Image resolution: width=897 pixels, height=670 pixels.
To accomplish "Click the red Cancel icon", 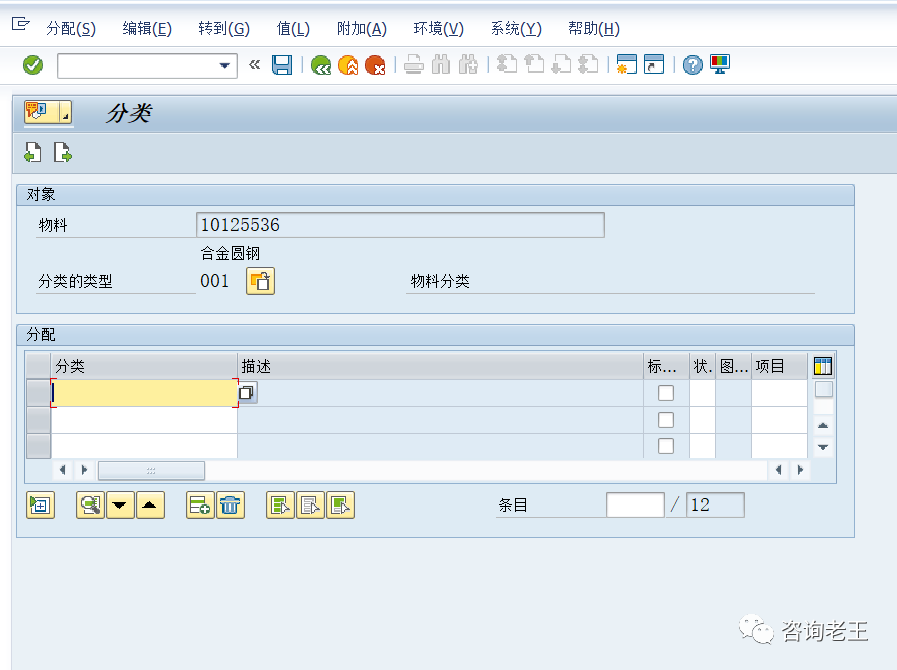I will (x=375, y=65).
